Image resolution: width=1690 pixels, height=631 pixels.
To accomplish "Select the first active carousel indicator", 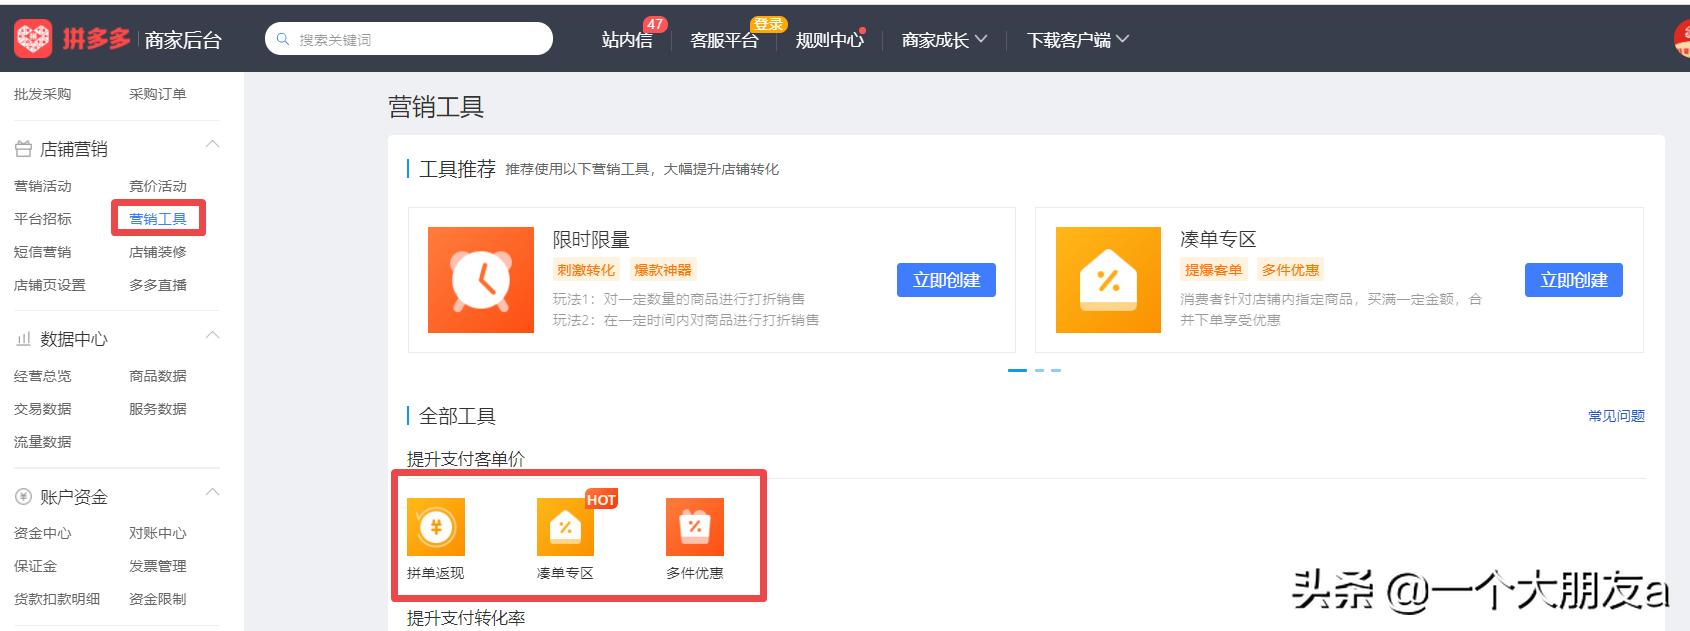I will click(x=1017, y=370).
